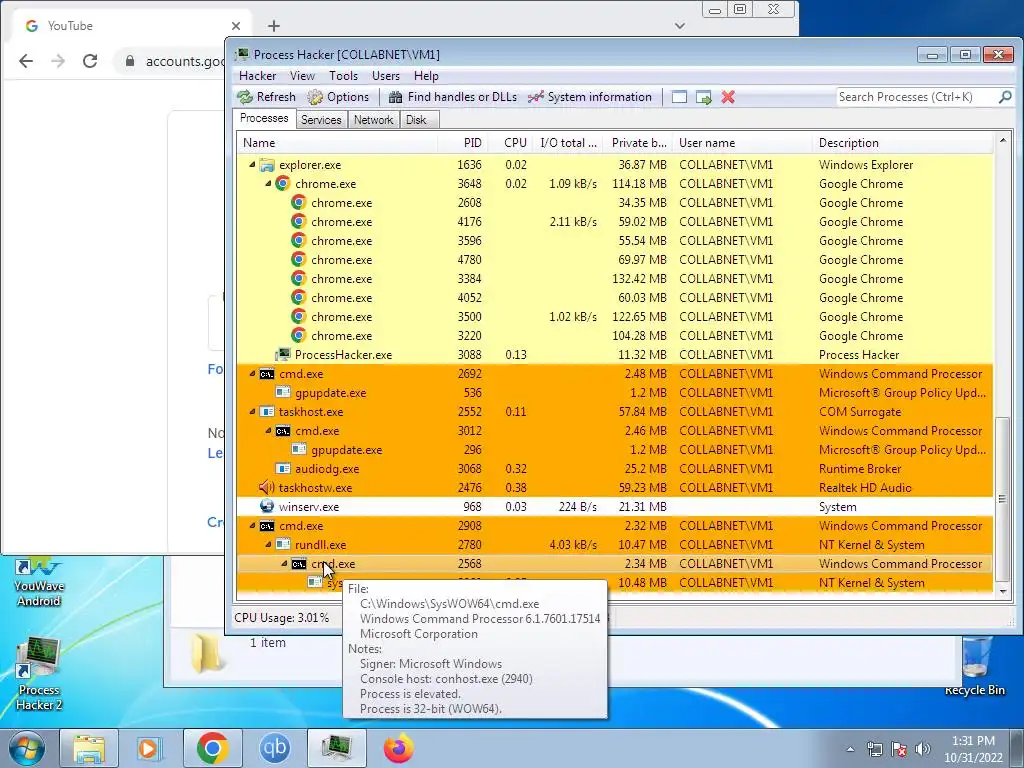
Task: Click the taskhostw.exe speaker icon
Action: [x=266, y=487]
